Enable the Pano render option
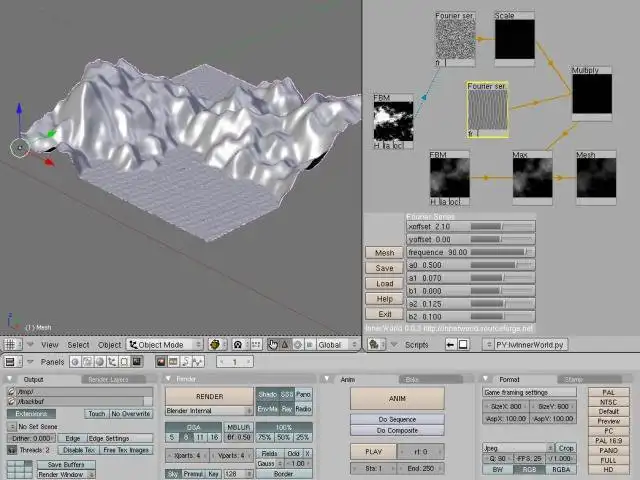The image size is (640, 480). pos(303,394)
